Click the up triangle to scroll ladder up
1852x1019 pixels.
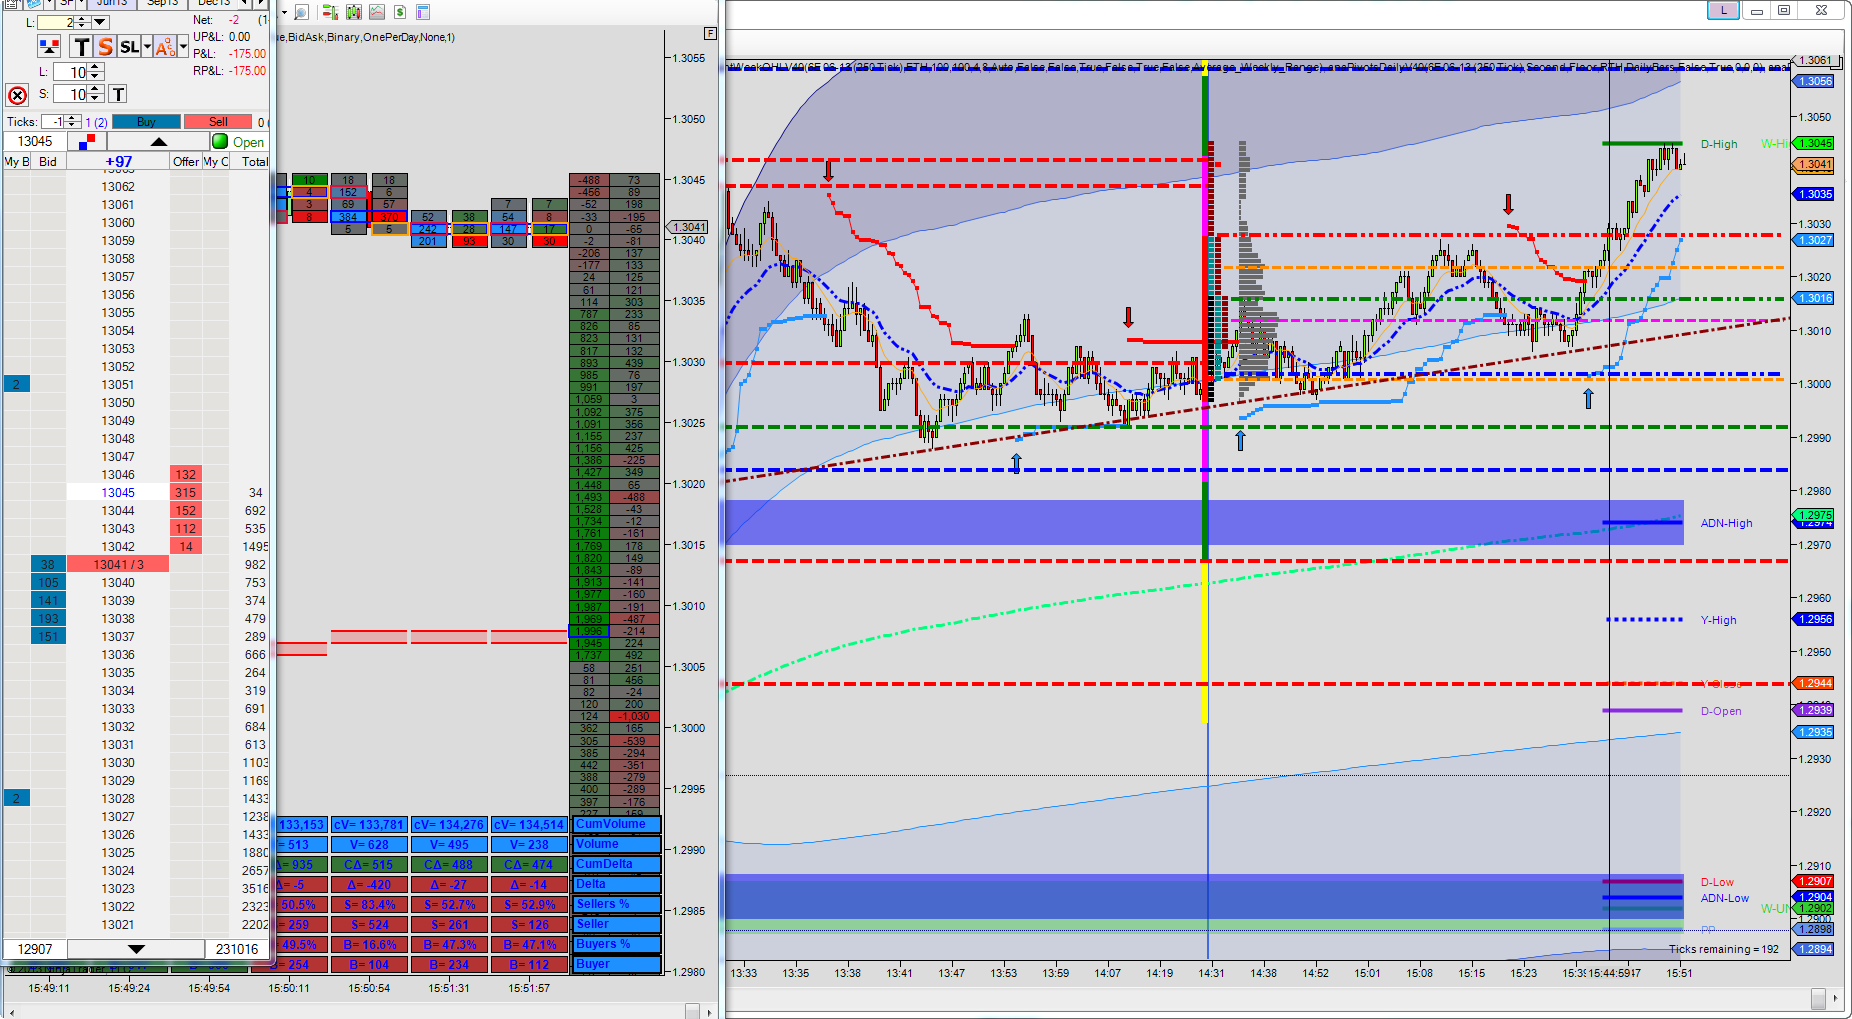pyautogui.click(x=159, y=142)
